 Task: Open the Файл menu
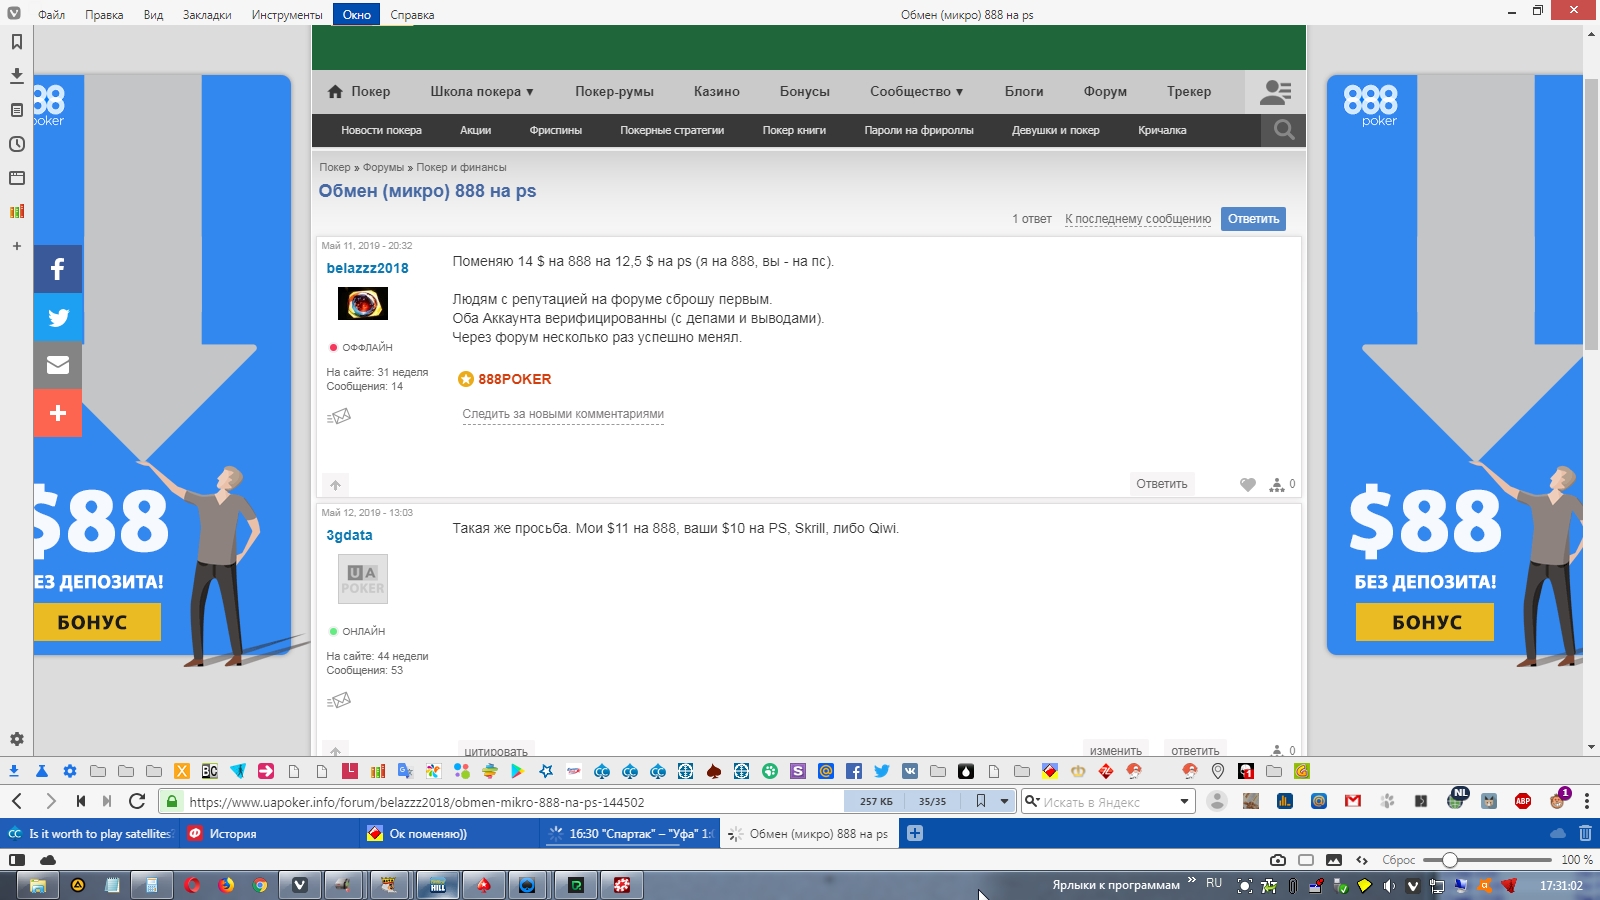51,14
